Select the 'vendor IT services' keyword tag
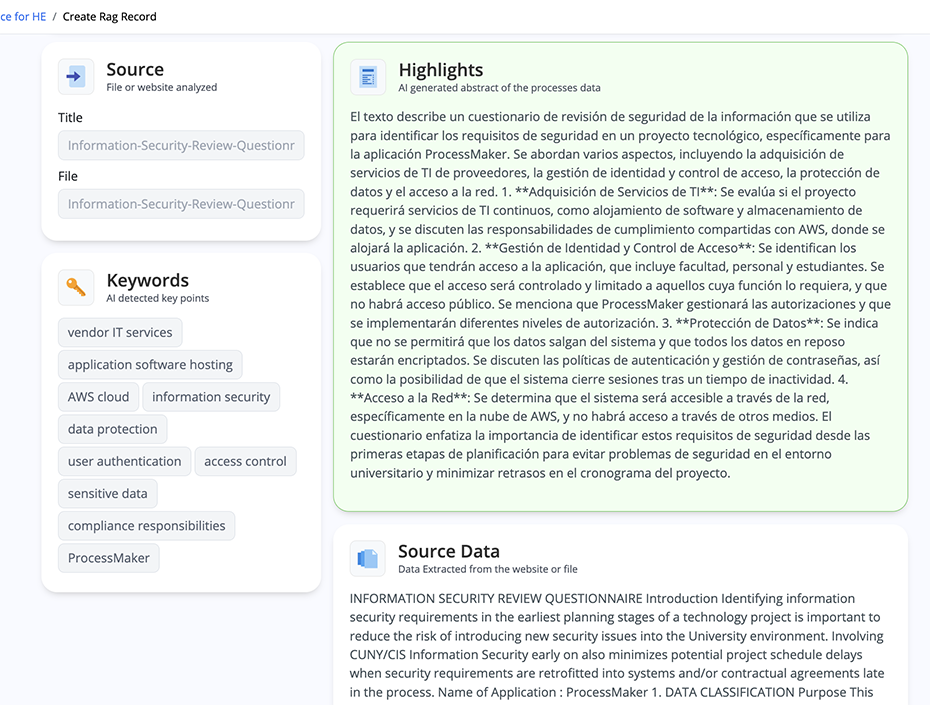930x705 pixels. (x=120, y=333)
